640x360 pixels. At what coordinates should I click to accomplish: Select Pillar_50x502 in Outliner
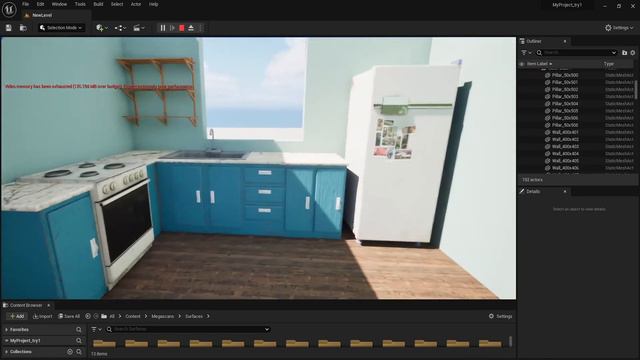click(565, 89)
